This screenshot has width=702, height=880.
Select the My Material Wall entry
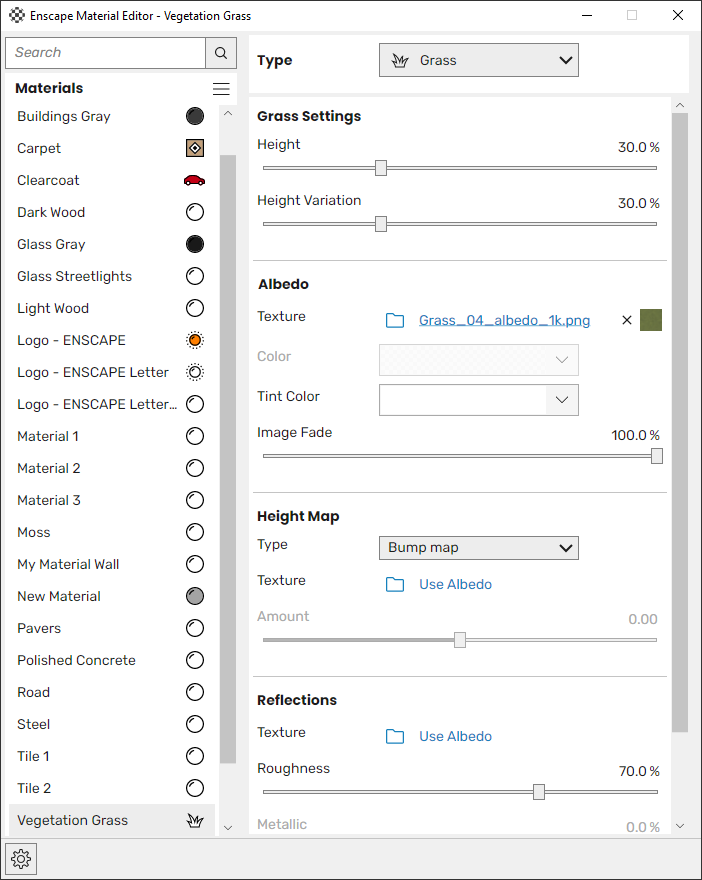pyautogui.click(x=112, y=564)
